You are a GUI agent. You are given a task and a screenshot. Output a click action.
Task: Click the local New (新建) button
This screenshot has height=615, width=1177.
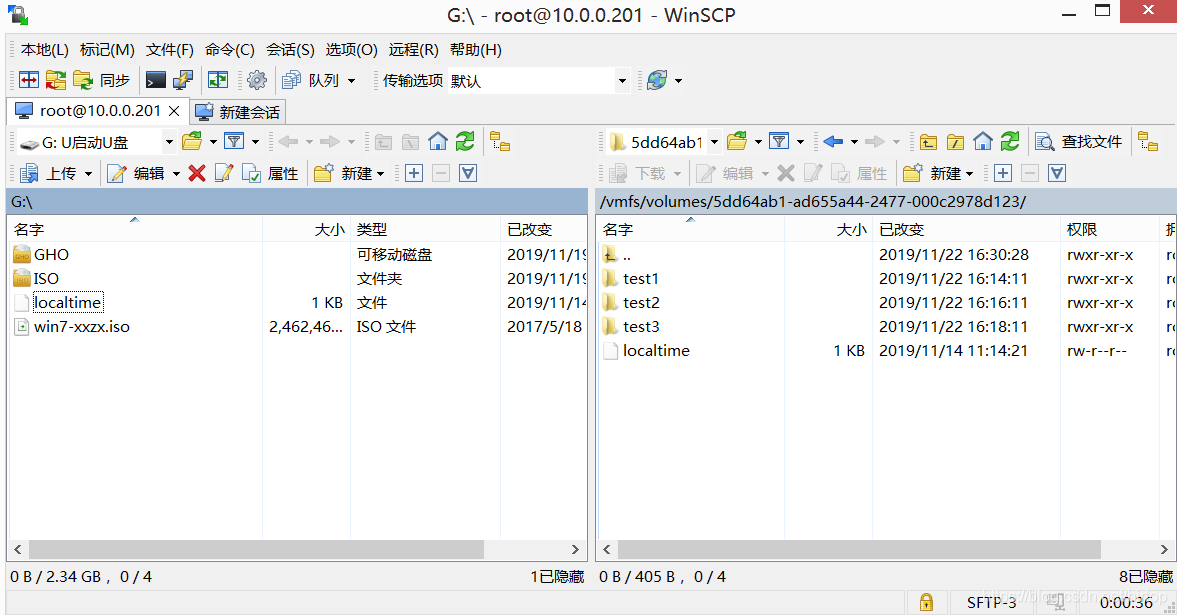pos(343,173)
